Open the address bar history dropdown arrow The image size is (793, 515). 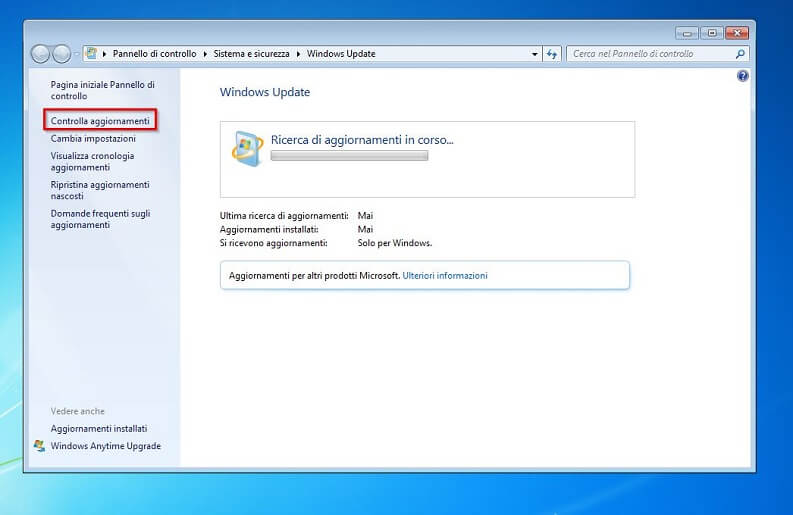(x=535, y=54)
